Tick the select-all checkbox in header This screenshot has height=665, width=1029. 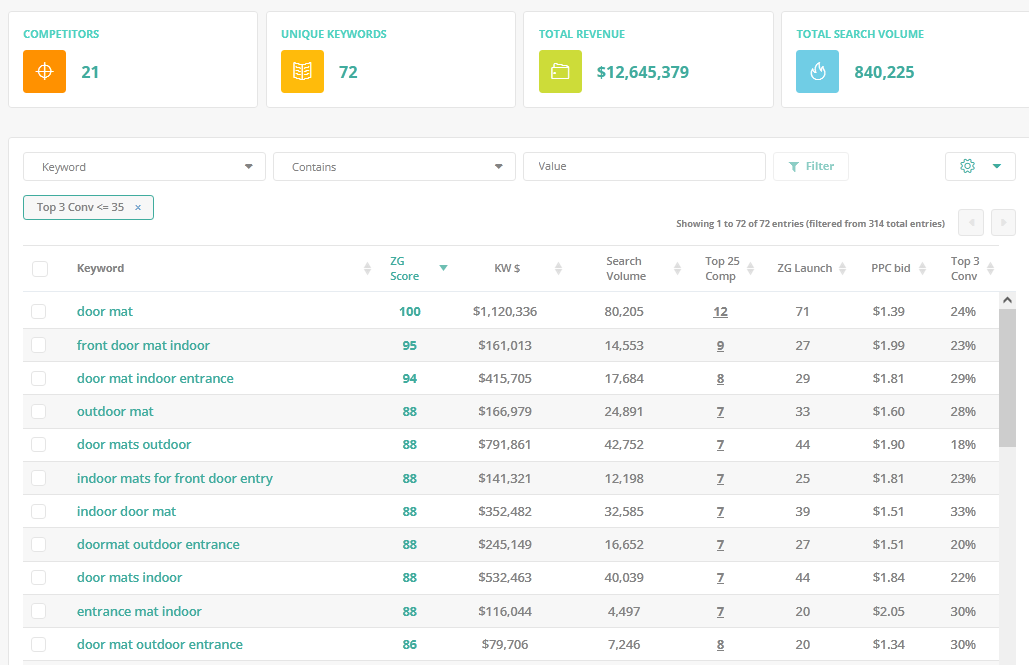[x=40, y=268]
